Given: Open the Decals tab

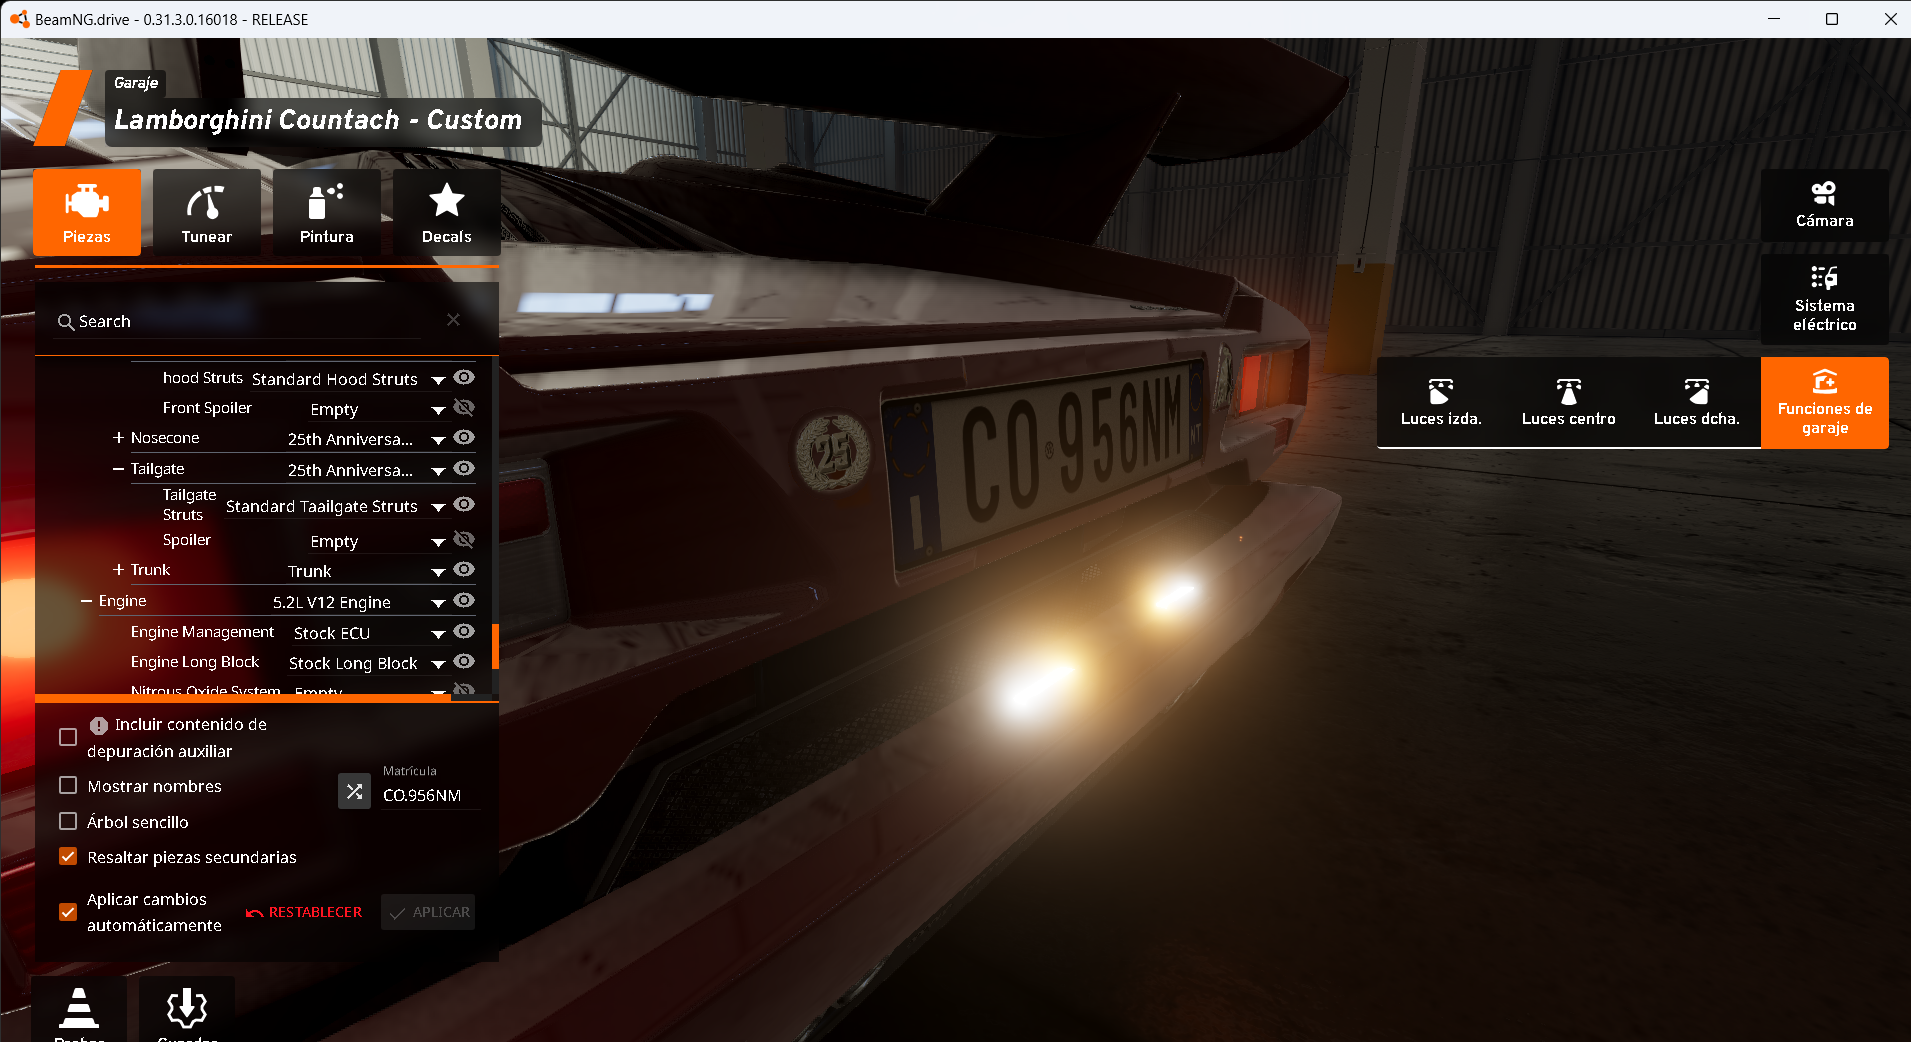Looking at the screenshot, I should point(447,212).
